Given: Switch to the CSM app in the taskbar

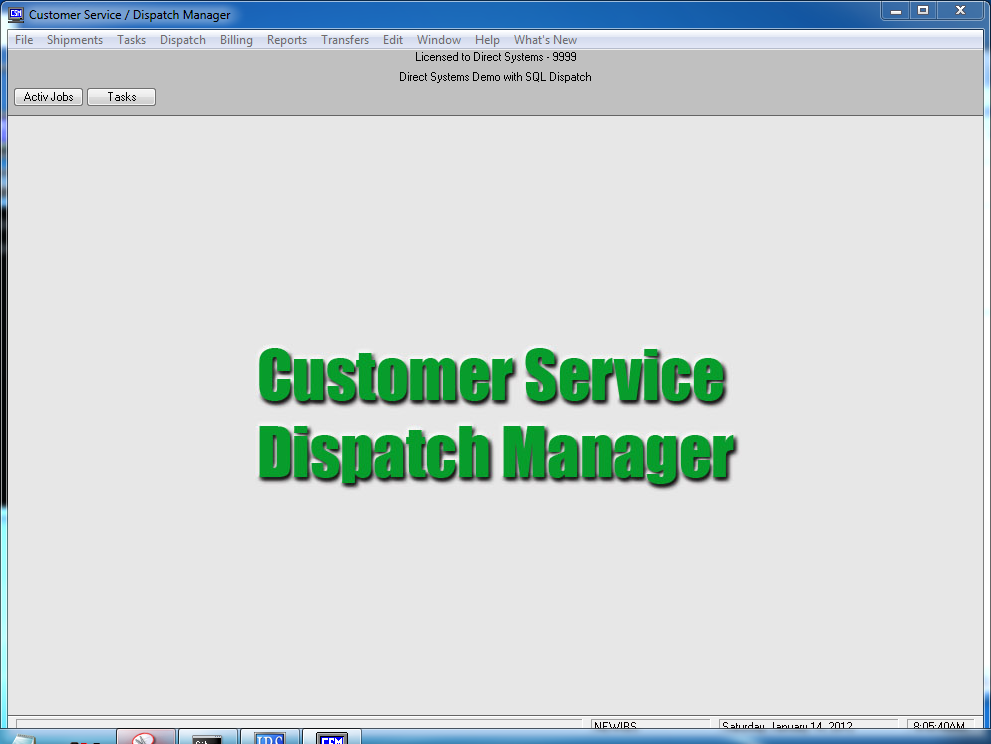Looking at the screenshot, I should pos(331,738).
